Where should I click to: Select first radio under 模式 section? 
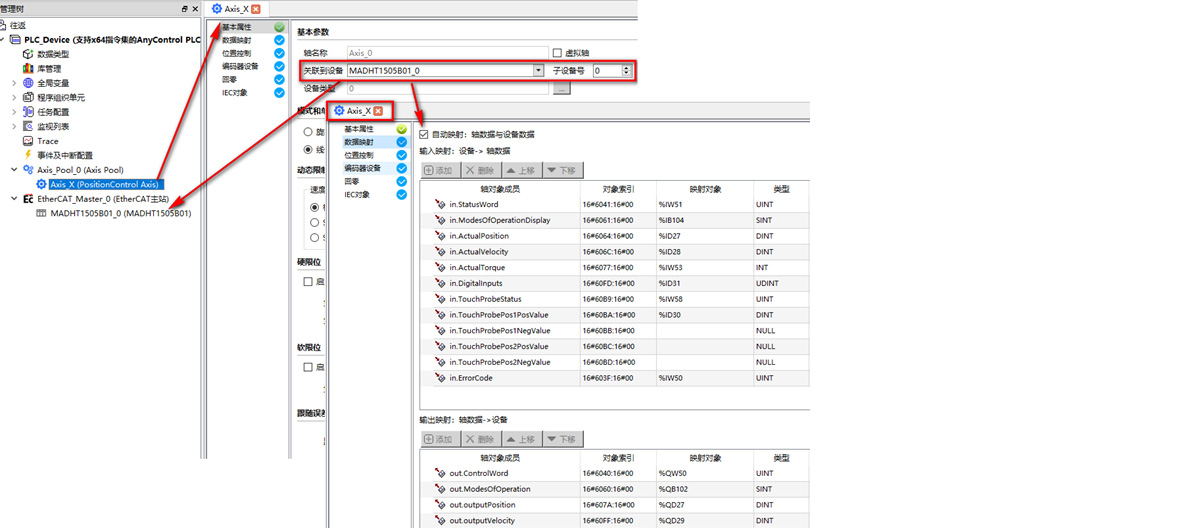(x=308, y=132)
